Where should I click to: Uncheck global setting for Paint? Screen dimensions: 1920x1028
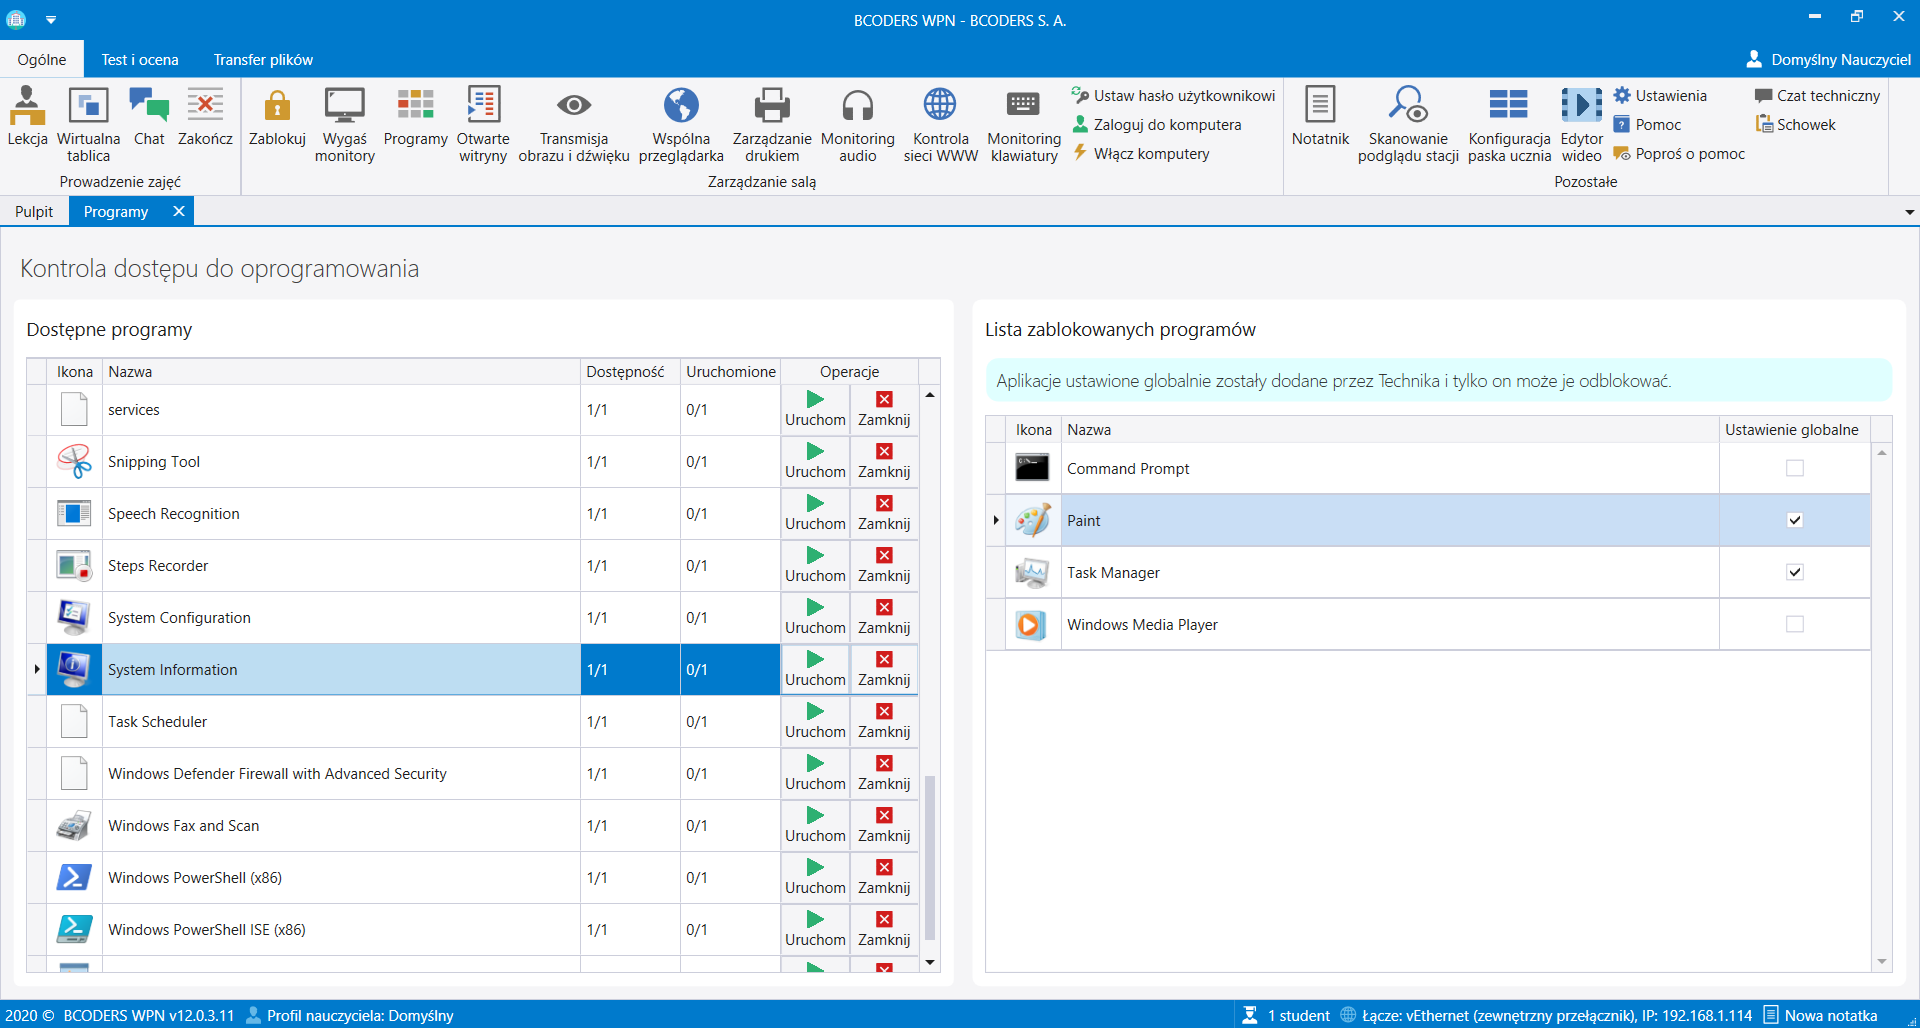pyautogui.click(x=1795, y=520)
